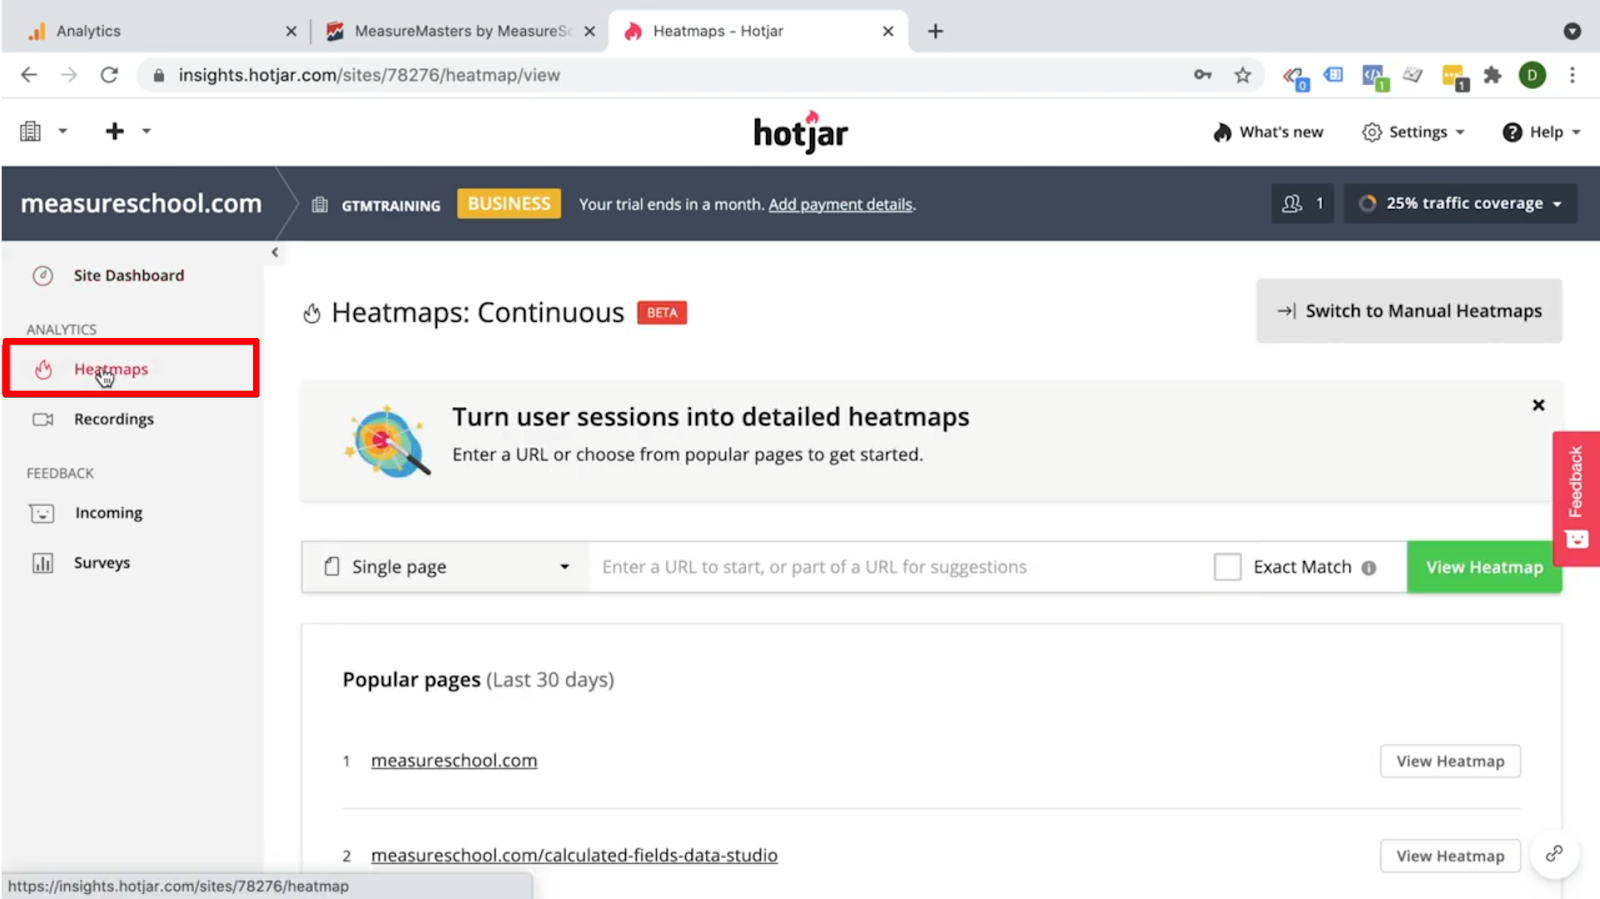
Task: Go back to the previous page
Action: point(29,75)
